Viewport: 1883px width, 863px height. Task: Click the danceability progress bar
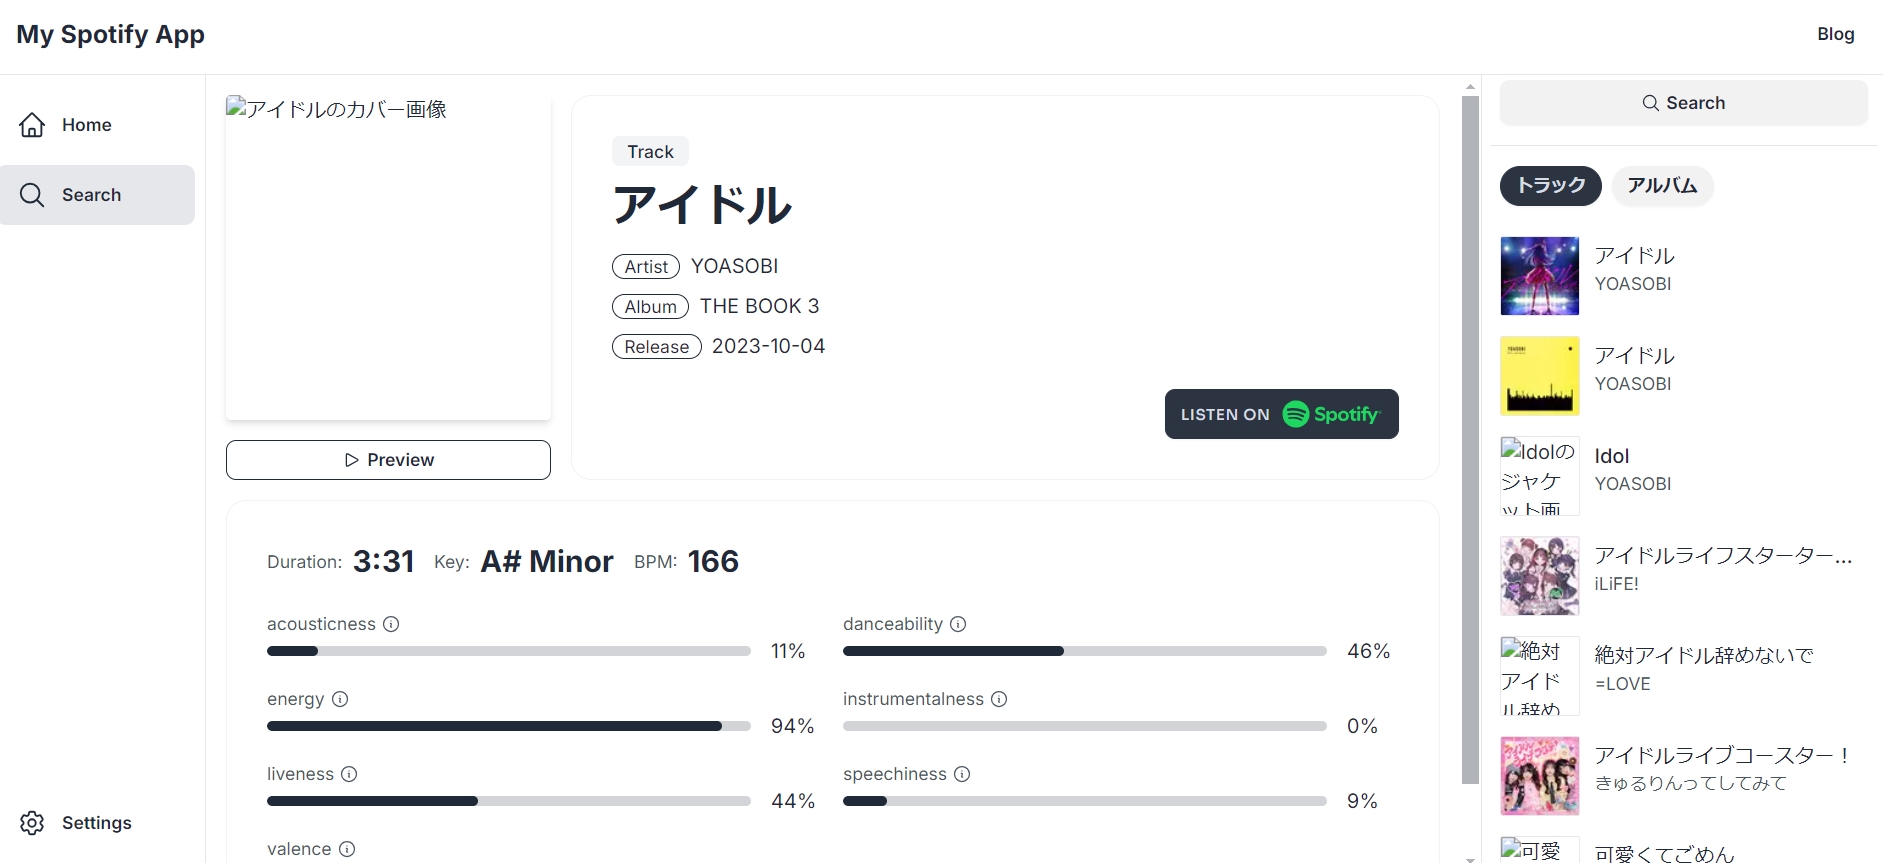point(1085,651)
